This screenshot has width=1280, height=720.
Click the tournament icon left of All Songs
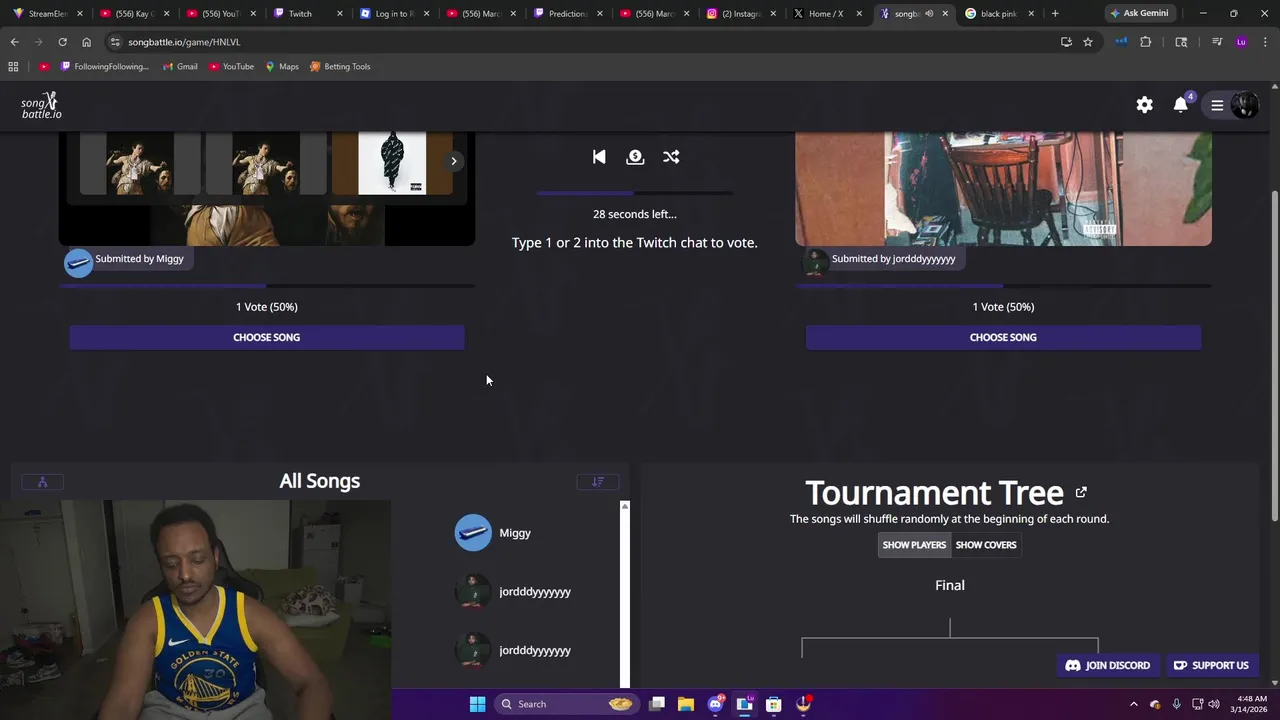42,482
